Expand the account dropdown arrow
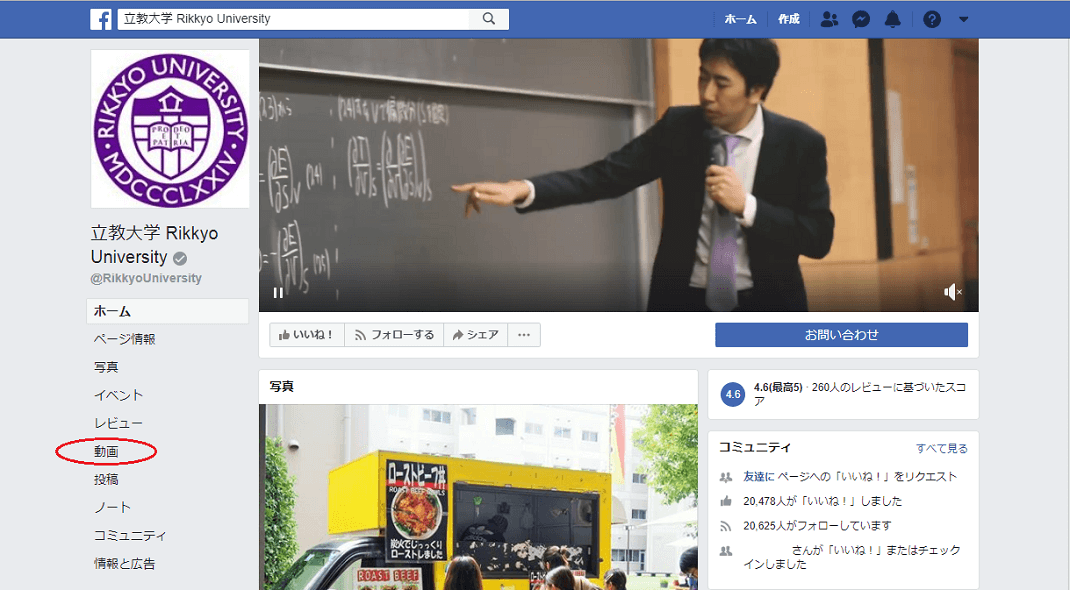 pos(964,20)
